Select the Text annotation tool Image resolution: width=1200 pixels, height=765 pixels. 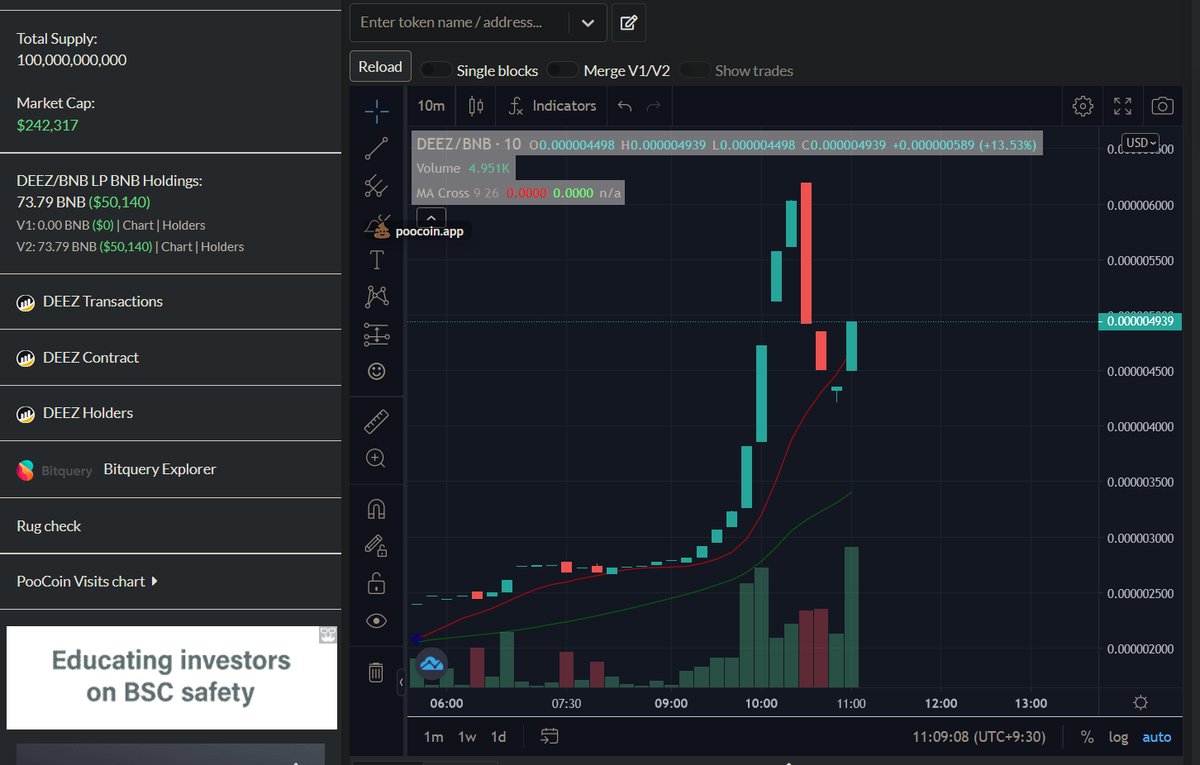(377, 260)
